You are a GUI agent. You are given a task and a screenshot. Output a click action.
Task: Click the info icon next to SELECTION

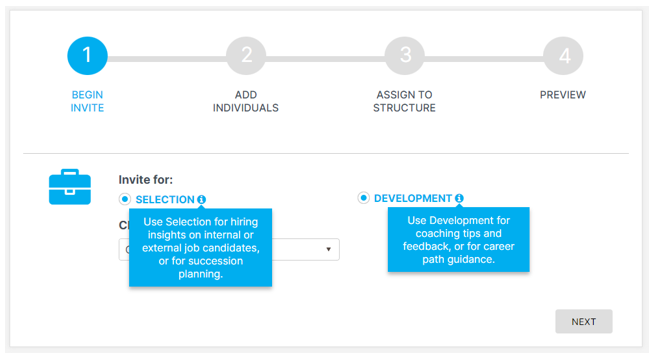[x=202, y=199]
